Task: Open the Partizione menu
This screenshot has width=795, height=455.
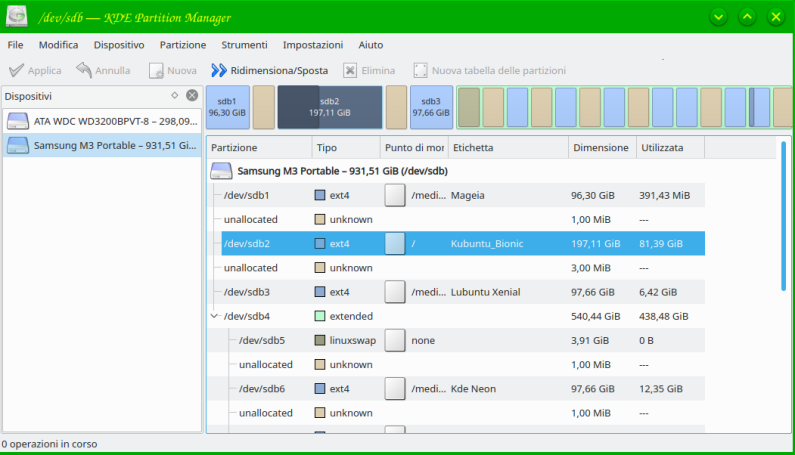Action: [x=183, y=45]
